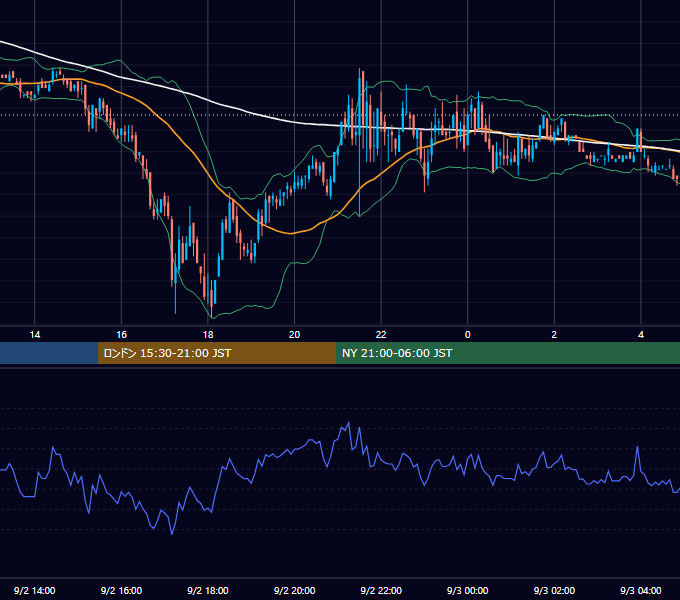Click the 4 hour label on price chart axis

641,335
